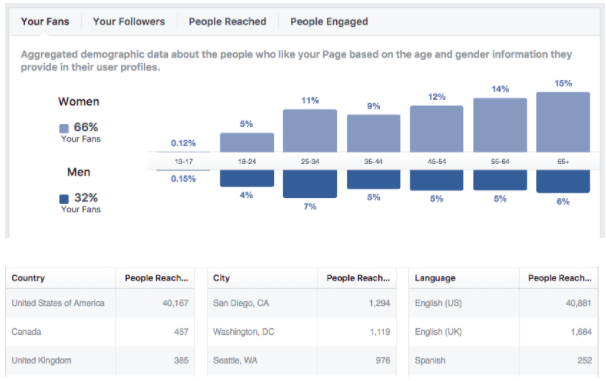606x381 pixels.
Task: Select the women 25-34 bar showing 11%
Action: click(310, 131)
